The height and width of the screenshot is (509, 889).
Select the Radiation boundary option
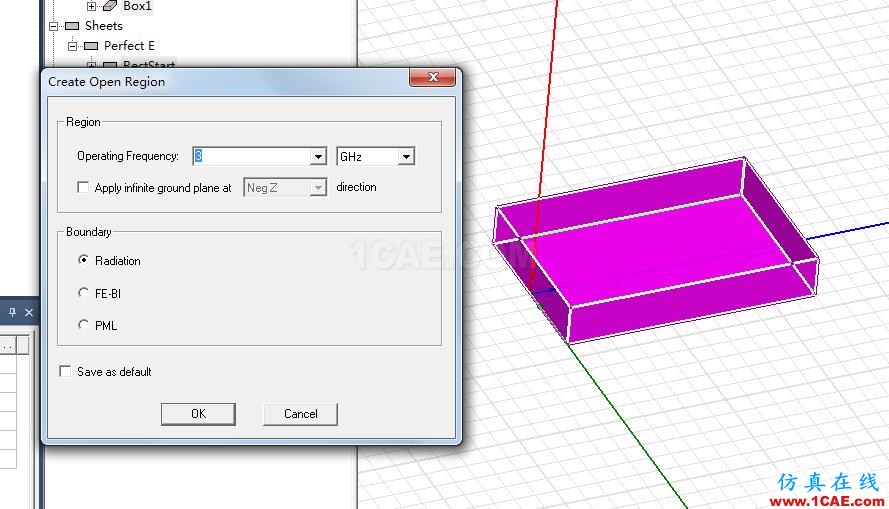pos(83,260)
